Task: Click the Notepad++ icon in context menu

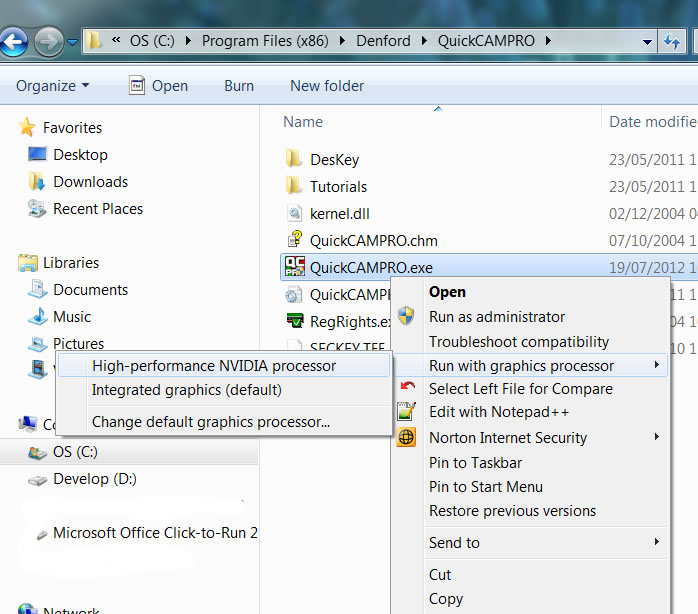Action: click(x=406, y=412)
